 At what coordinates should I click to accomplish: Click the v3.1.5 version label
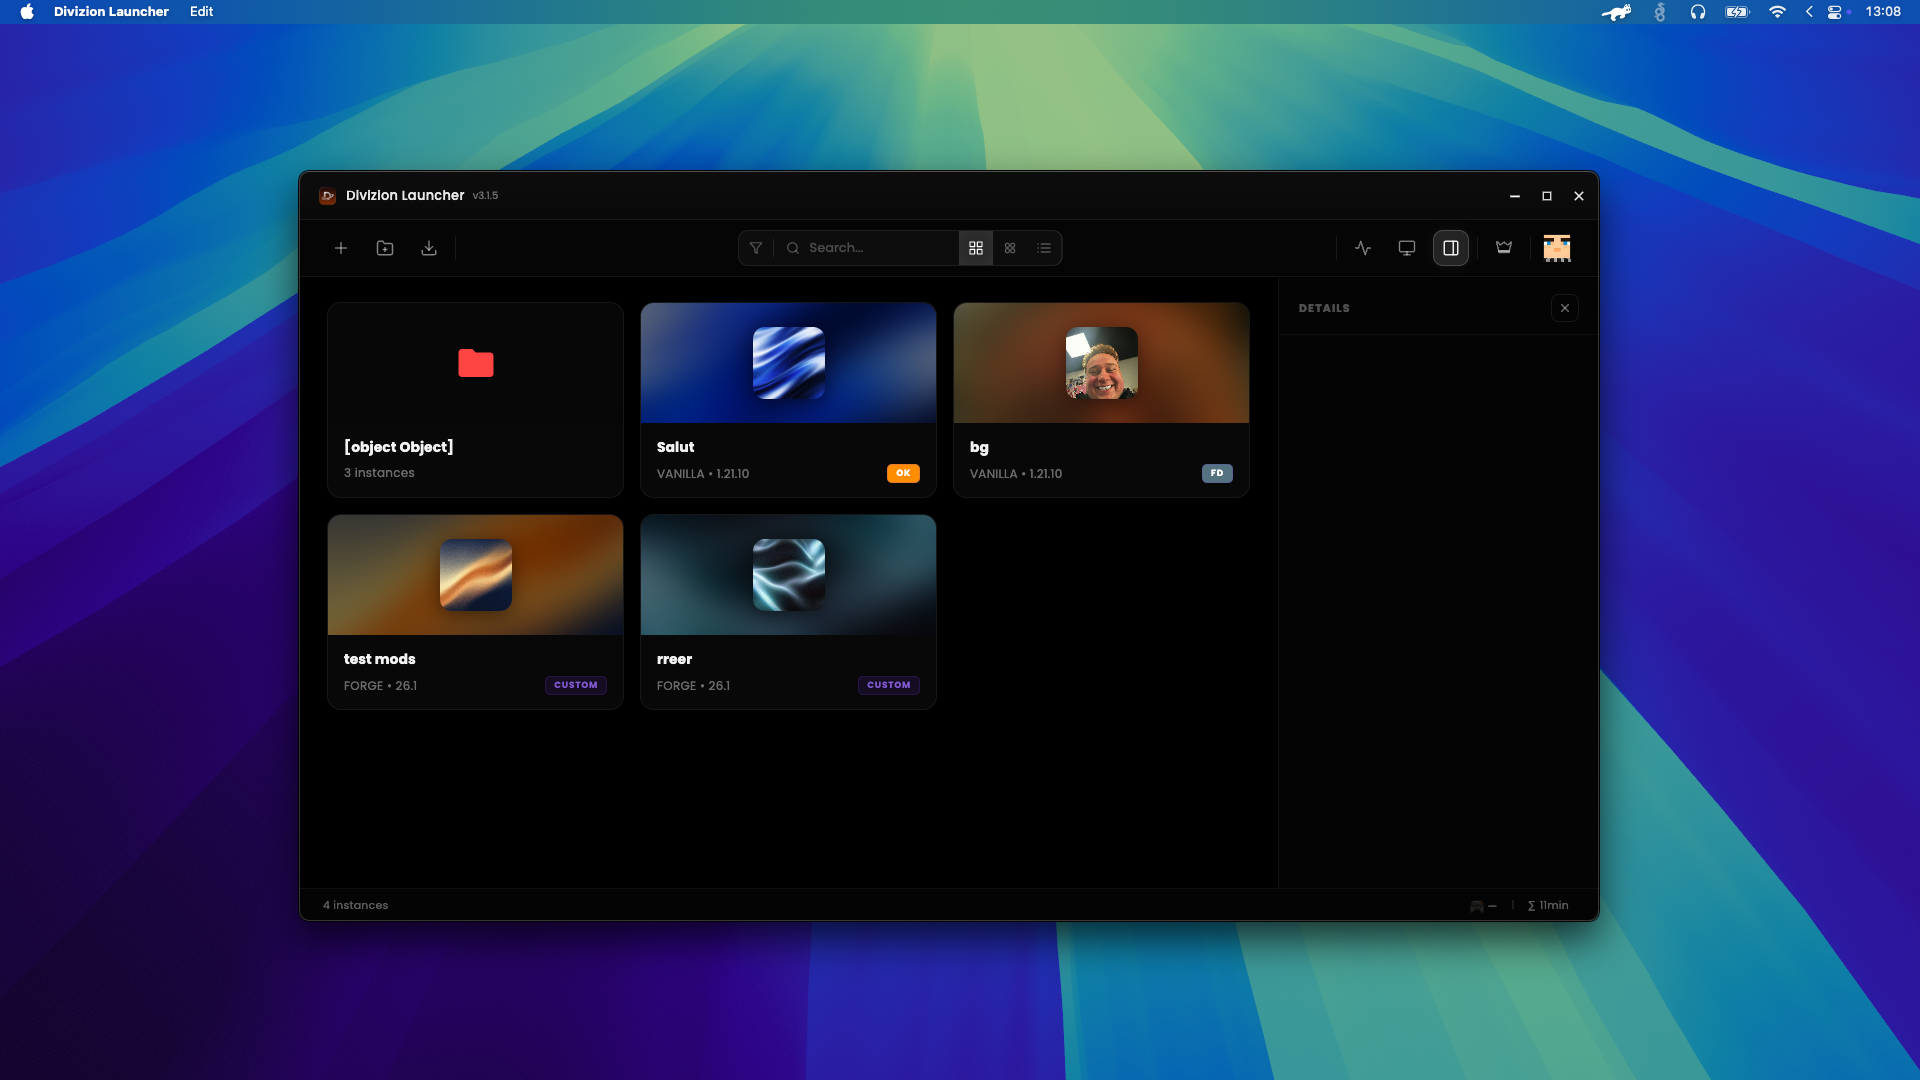pyautogui.click(x=485, y=196)
